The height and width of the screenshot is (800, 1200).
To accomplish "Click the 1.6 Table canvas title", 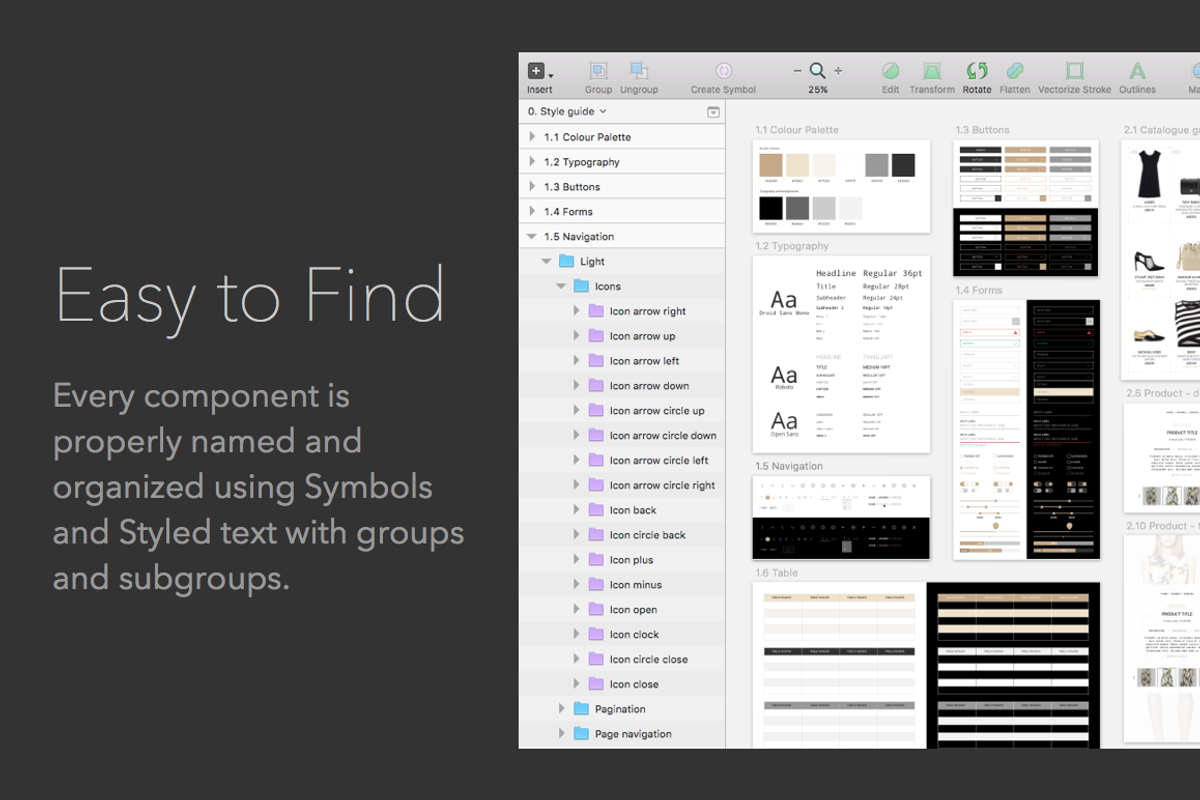I will (776, 574).
